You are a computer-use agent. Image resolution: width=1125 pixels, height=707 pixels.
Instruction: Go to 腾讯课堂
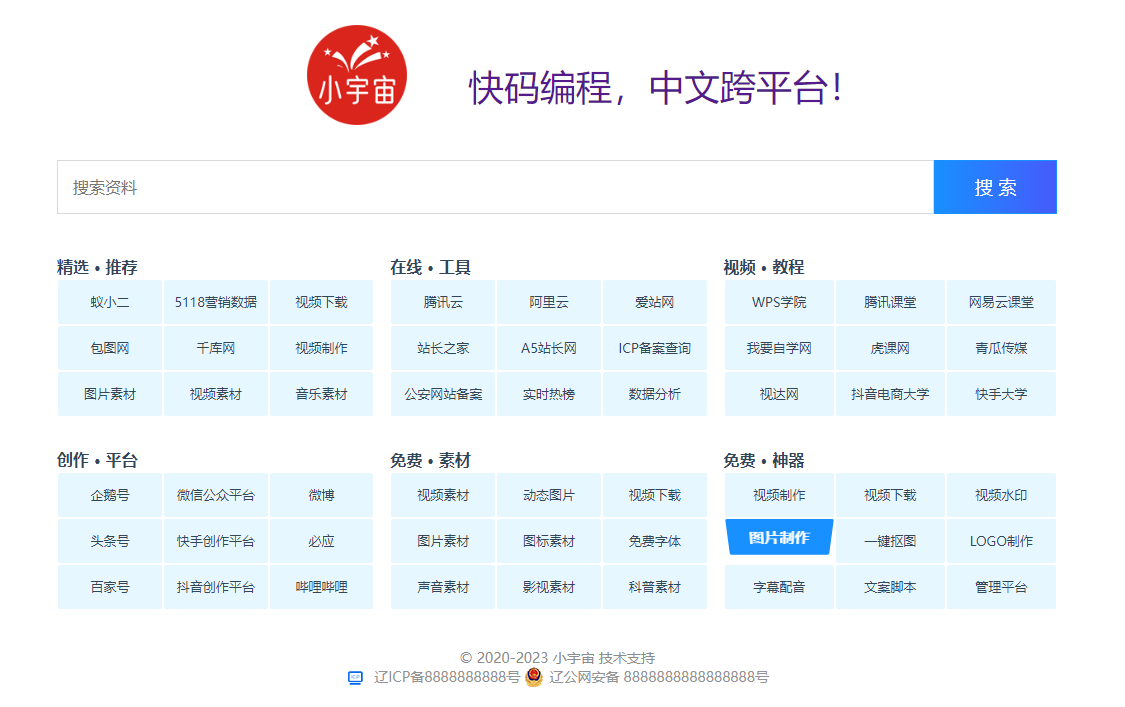890,302
